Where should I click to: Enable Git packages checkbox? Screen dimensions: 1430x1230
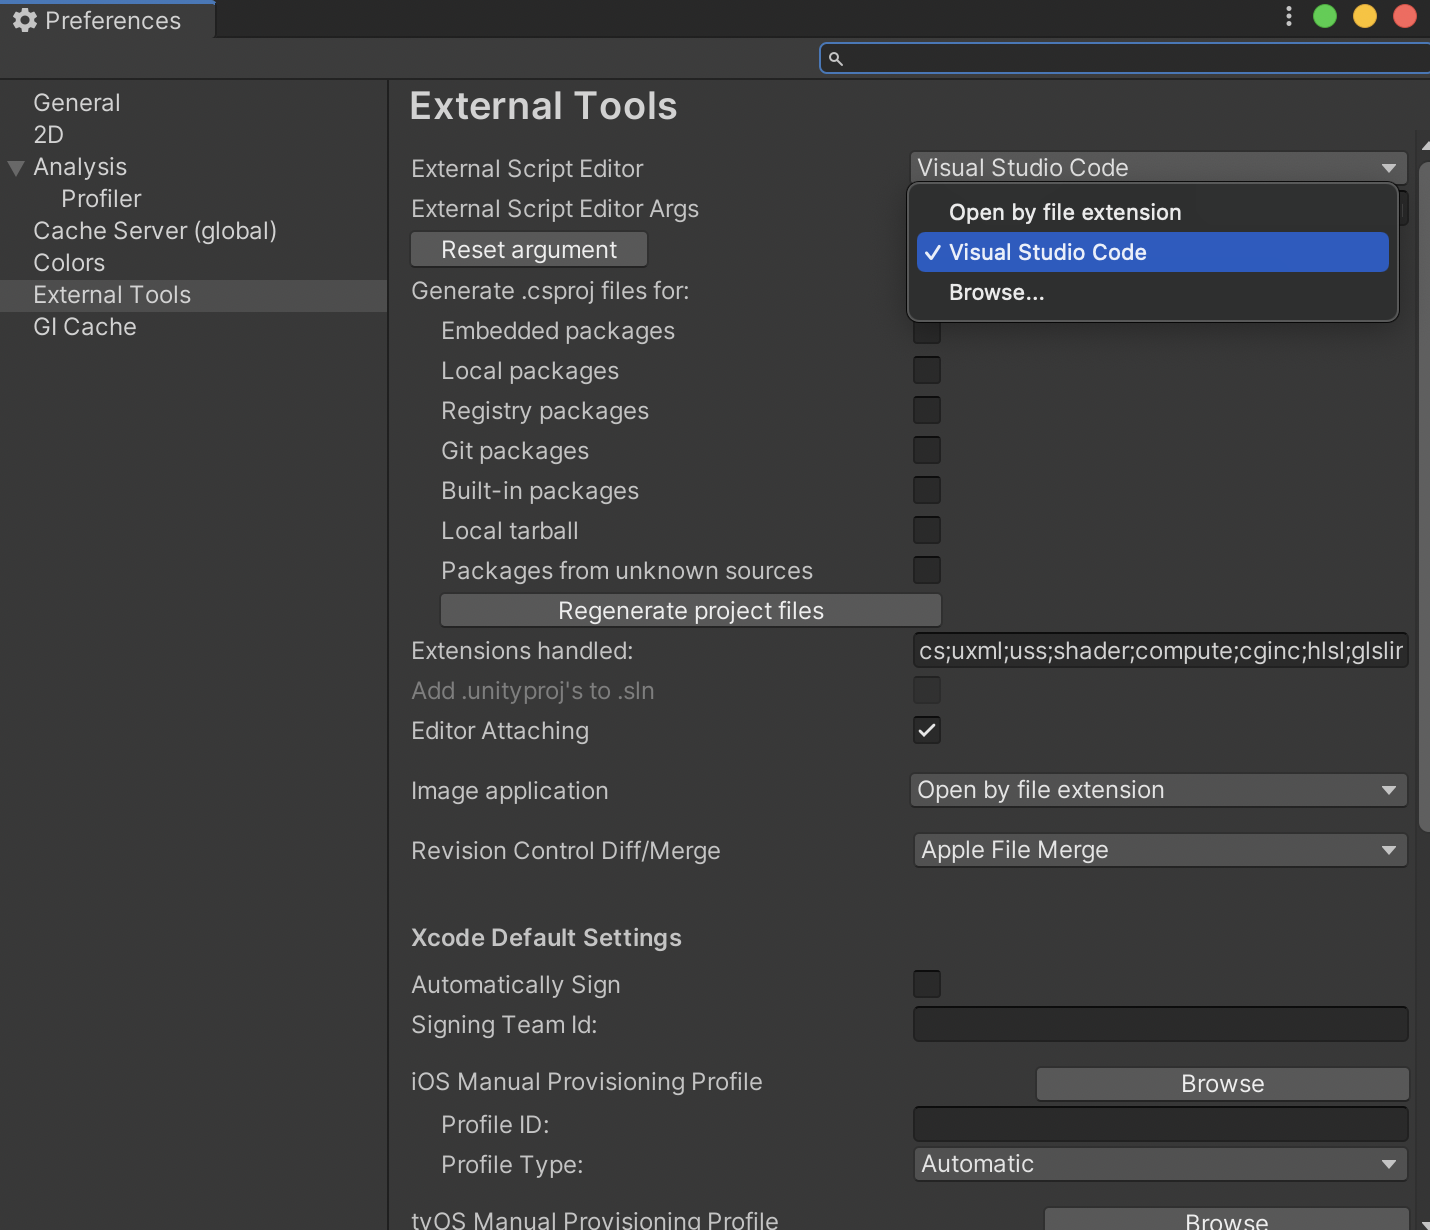tap(927, 450)
